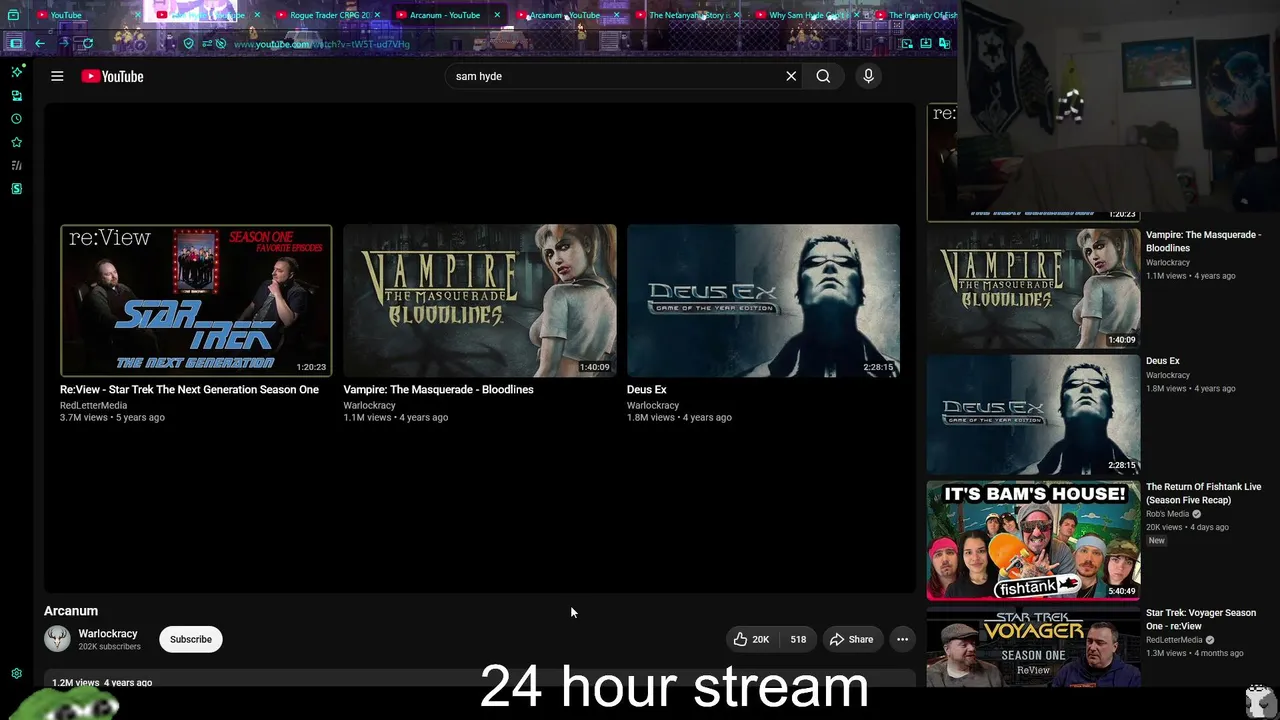Open the Warlockracy channel avatar
This screenshot has width=1280, height=720.
tap(58, 639)
